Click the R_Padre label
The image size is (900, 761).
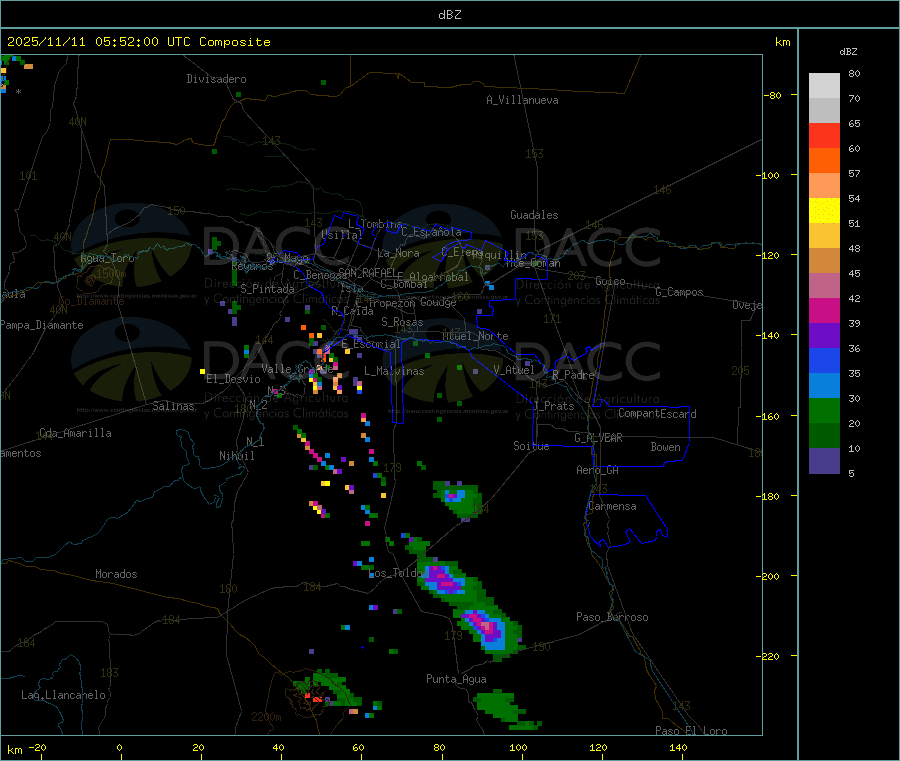[573, 375]
